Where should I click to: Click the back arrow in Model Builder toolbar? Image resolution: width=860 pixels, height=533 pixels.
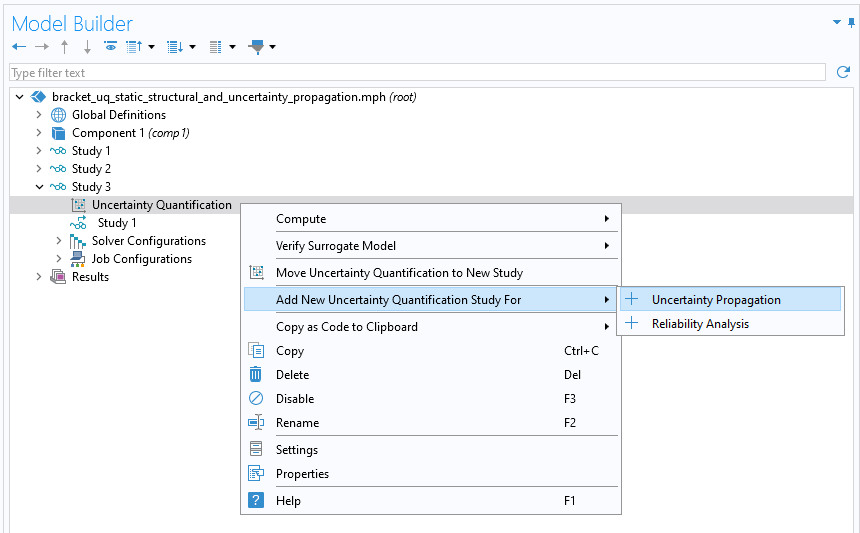tap(19, 47)
